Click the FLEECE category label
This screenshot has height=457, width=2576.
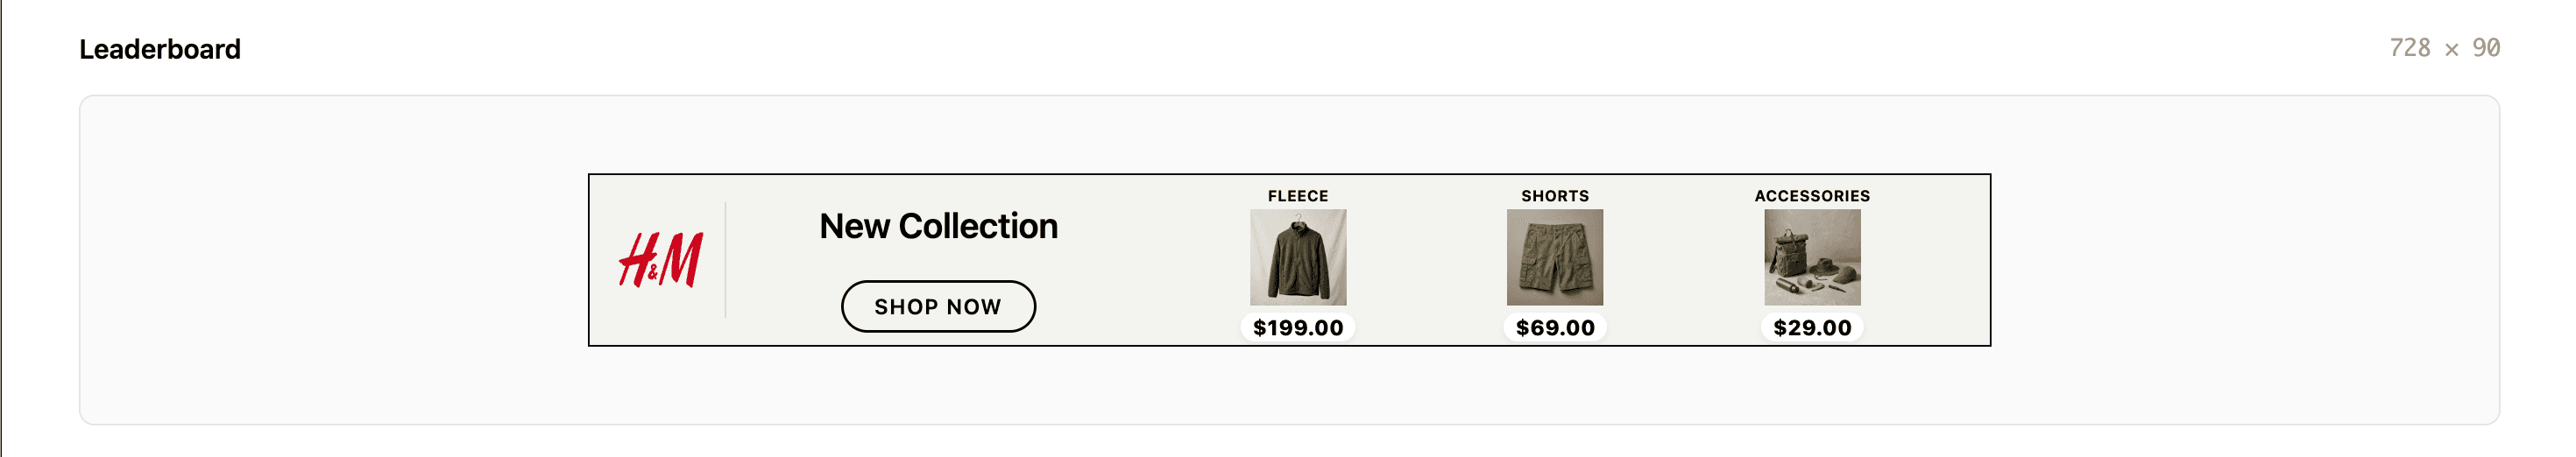(x=1297, y=196)
